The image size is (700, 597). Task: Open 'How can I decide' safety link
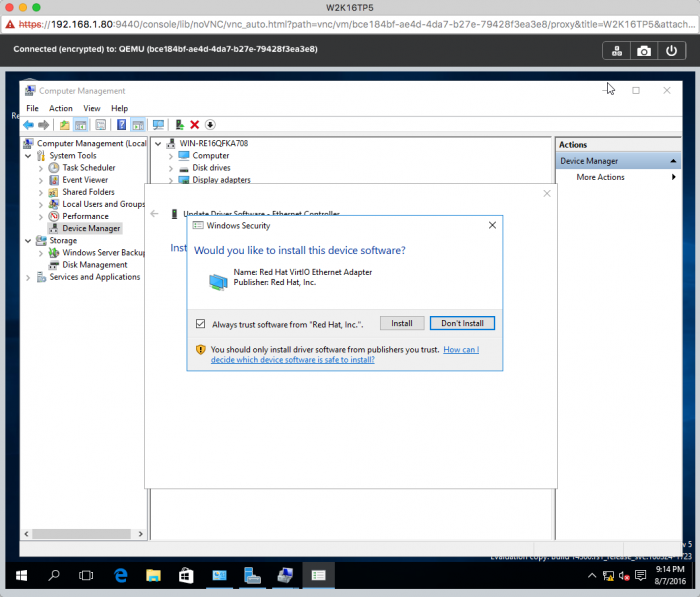tap(345, 355)
